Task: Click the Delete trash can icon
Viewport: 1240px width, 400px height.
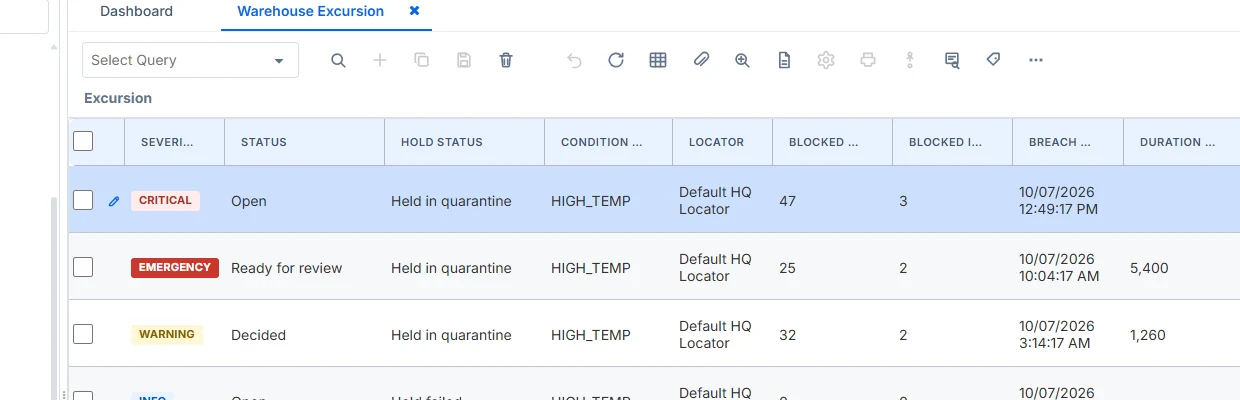Action: click(506, 60)
